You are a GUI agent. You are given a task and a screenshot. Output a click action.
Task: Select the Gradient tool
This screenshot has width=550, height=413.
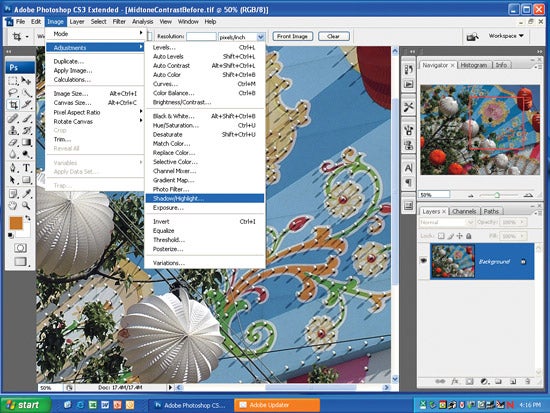tap(26, 142)
